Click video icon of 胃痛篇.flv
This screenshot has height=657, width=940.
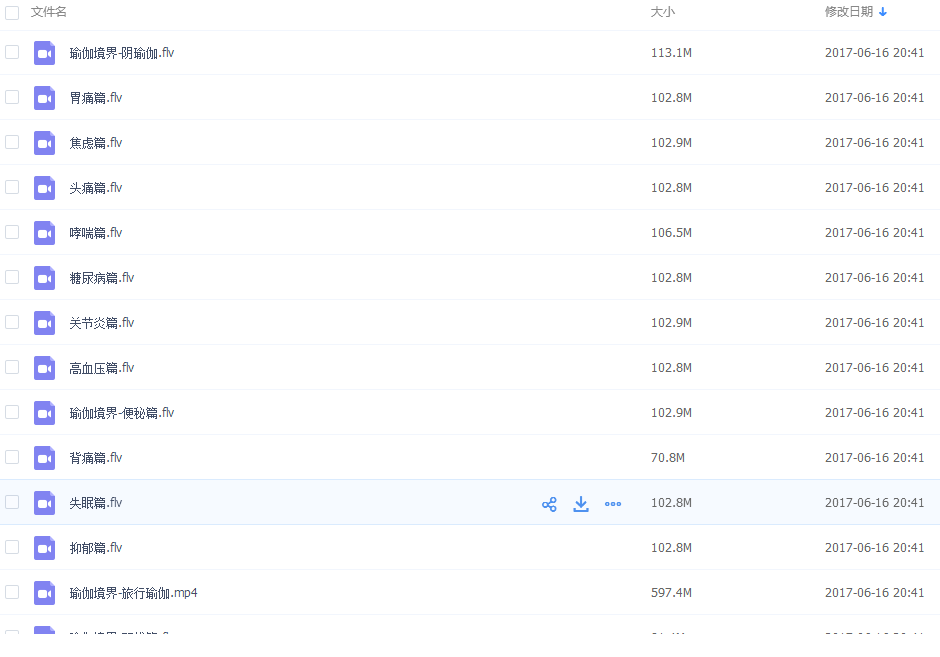click(44, 98)
